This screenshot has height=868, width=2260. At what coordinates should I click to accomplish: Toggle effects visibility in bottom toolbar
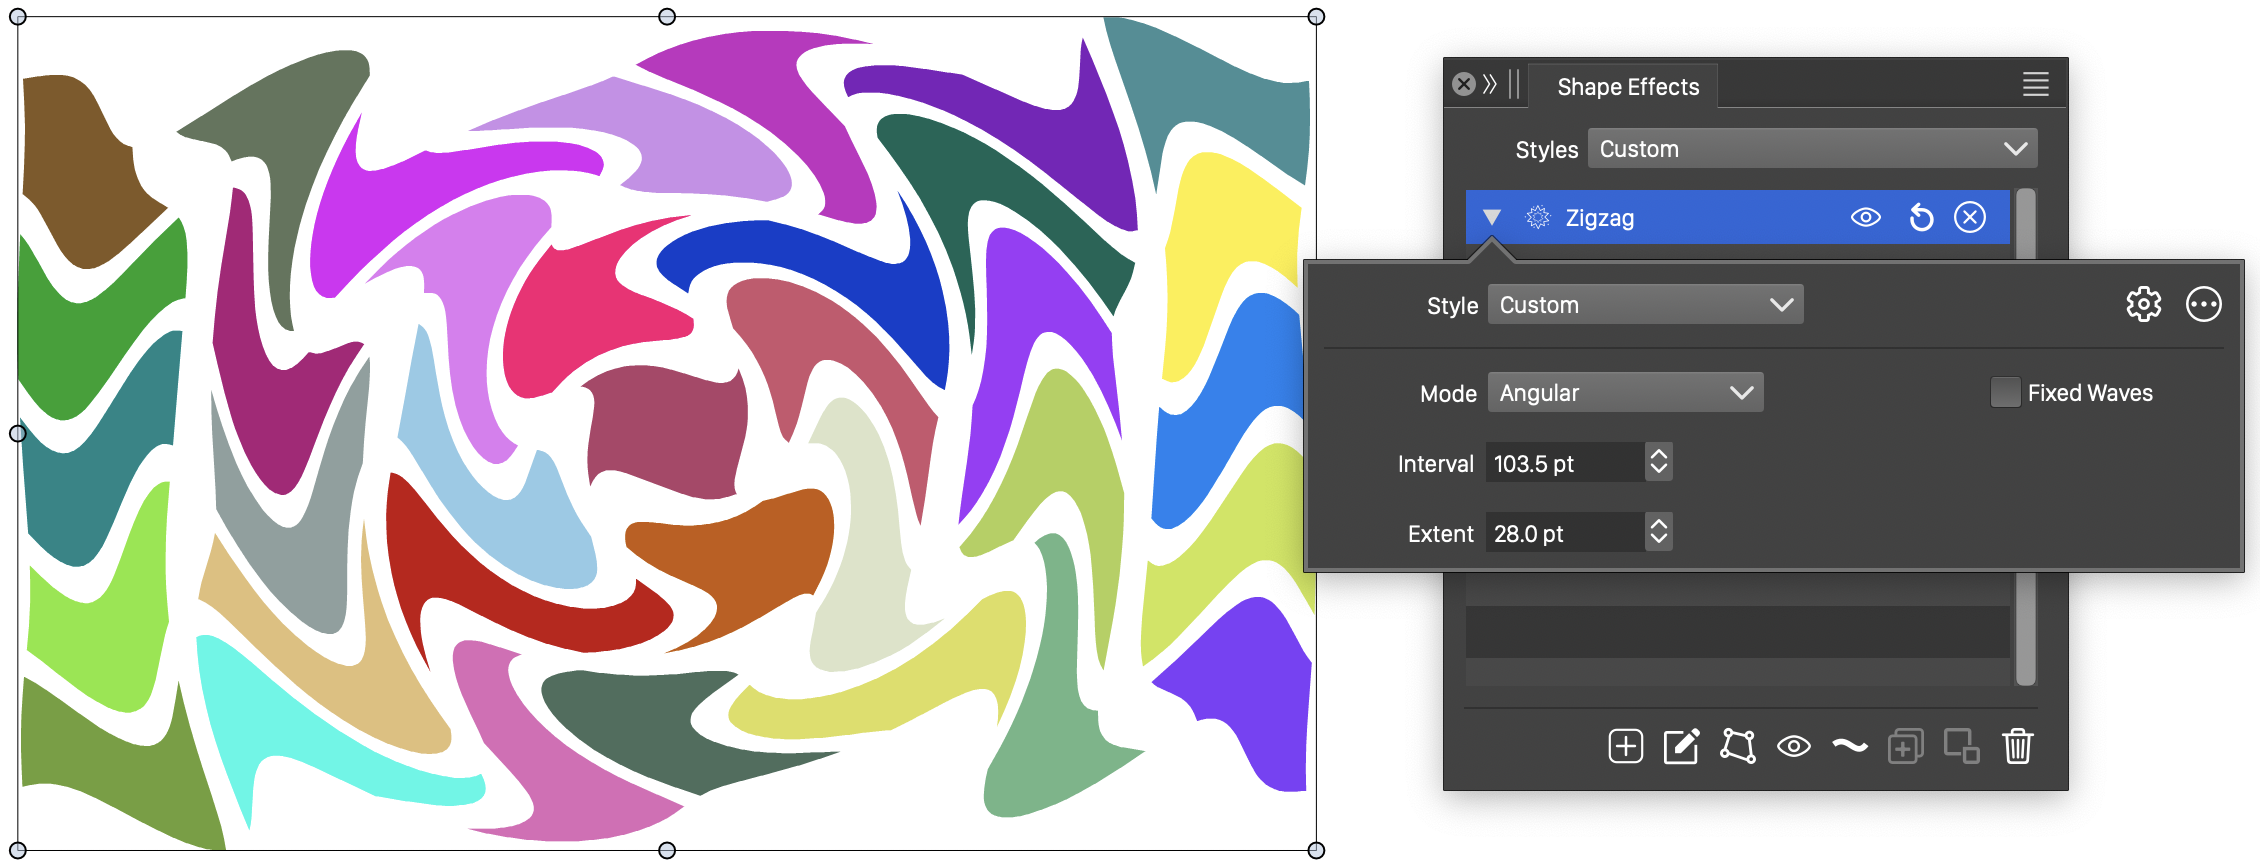(x=1793, y=746)
